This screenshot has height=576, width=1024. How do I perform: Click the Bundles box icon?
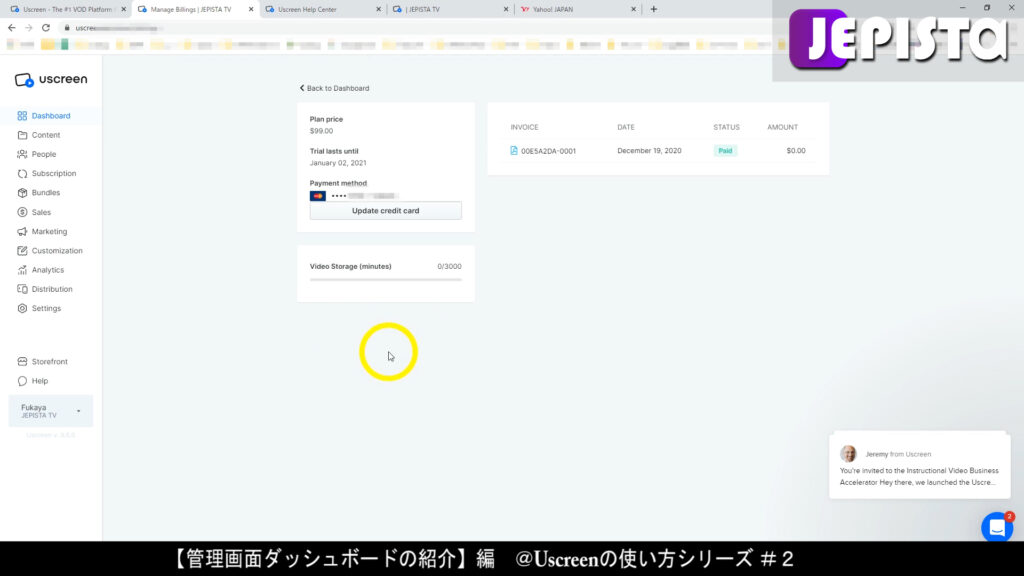(22, 193)
